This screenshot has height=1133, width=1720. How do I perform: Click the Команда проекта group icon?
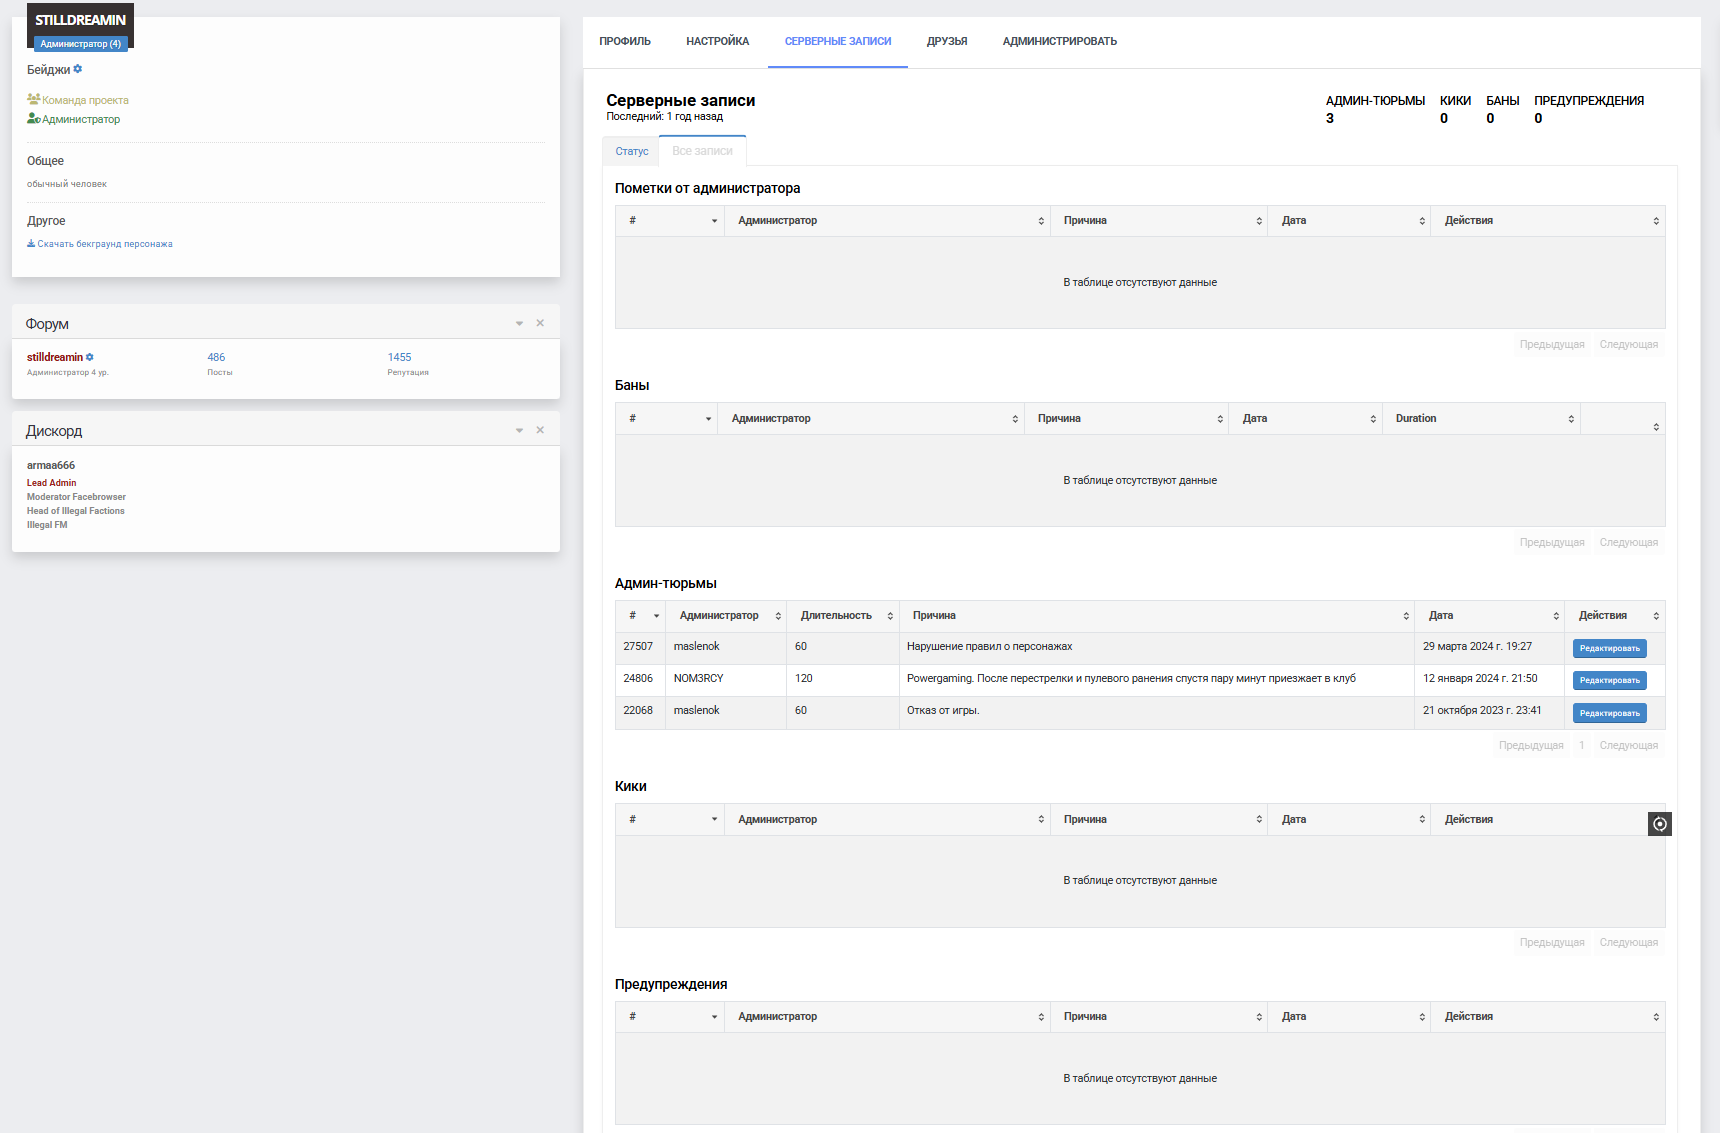pyautogui.click(x=34, y=99)
